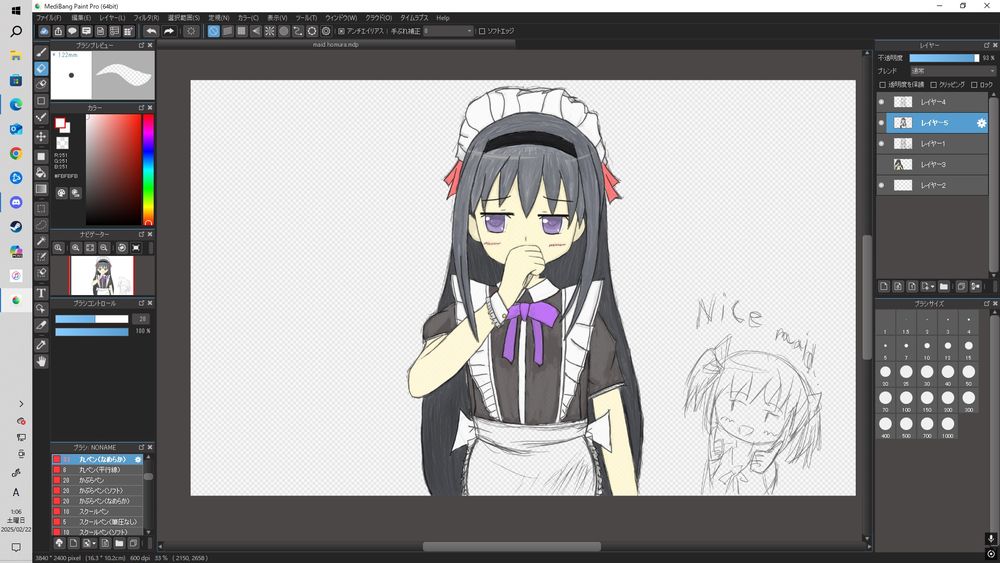This screenshot has height=563, width=1000.
Task: Toggle the アンチエイリアス checkbox
Action: tap(341, 31)
